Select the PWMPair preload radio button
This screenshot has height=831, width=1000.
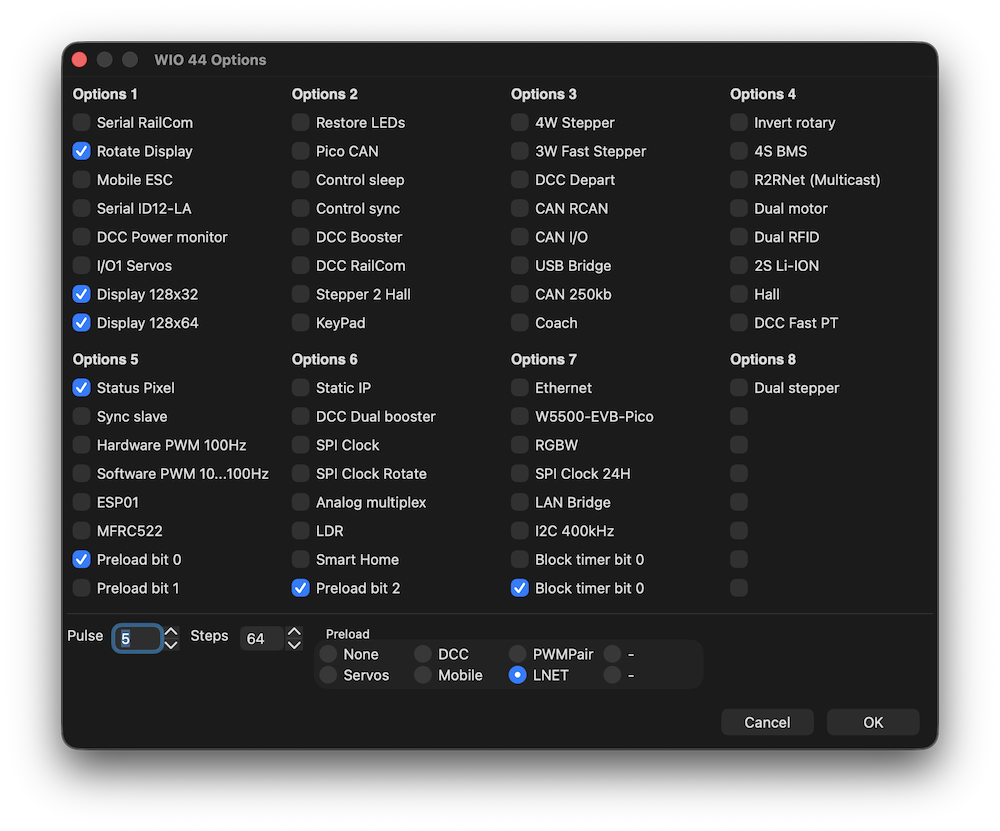point(518,655)
